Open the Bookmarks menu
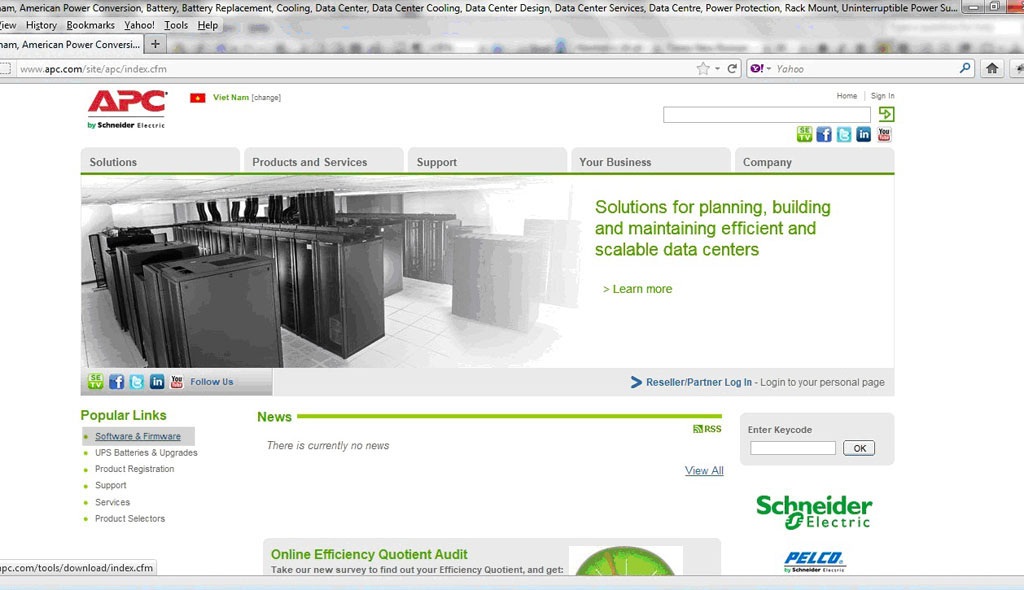The image size is (1024, 590). tap(90, 25)
